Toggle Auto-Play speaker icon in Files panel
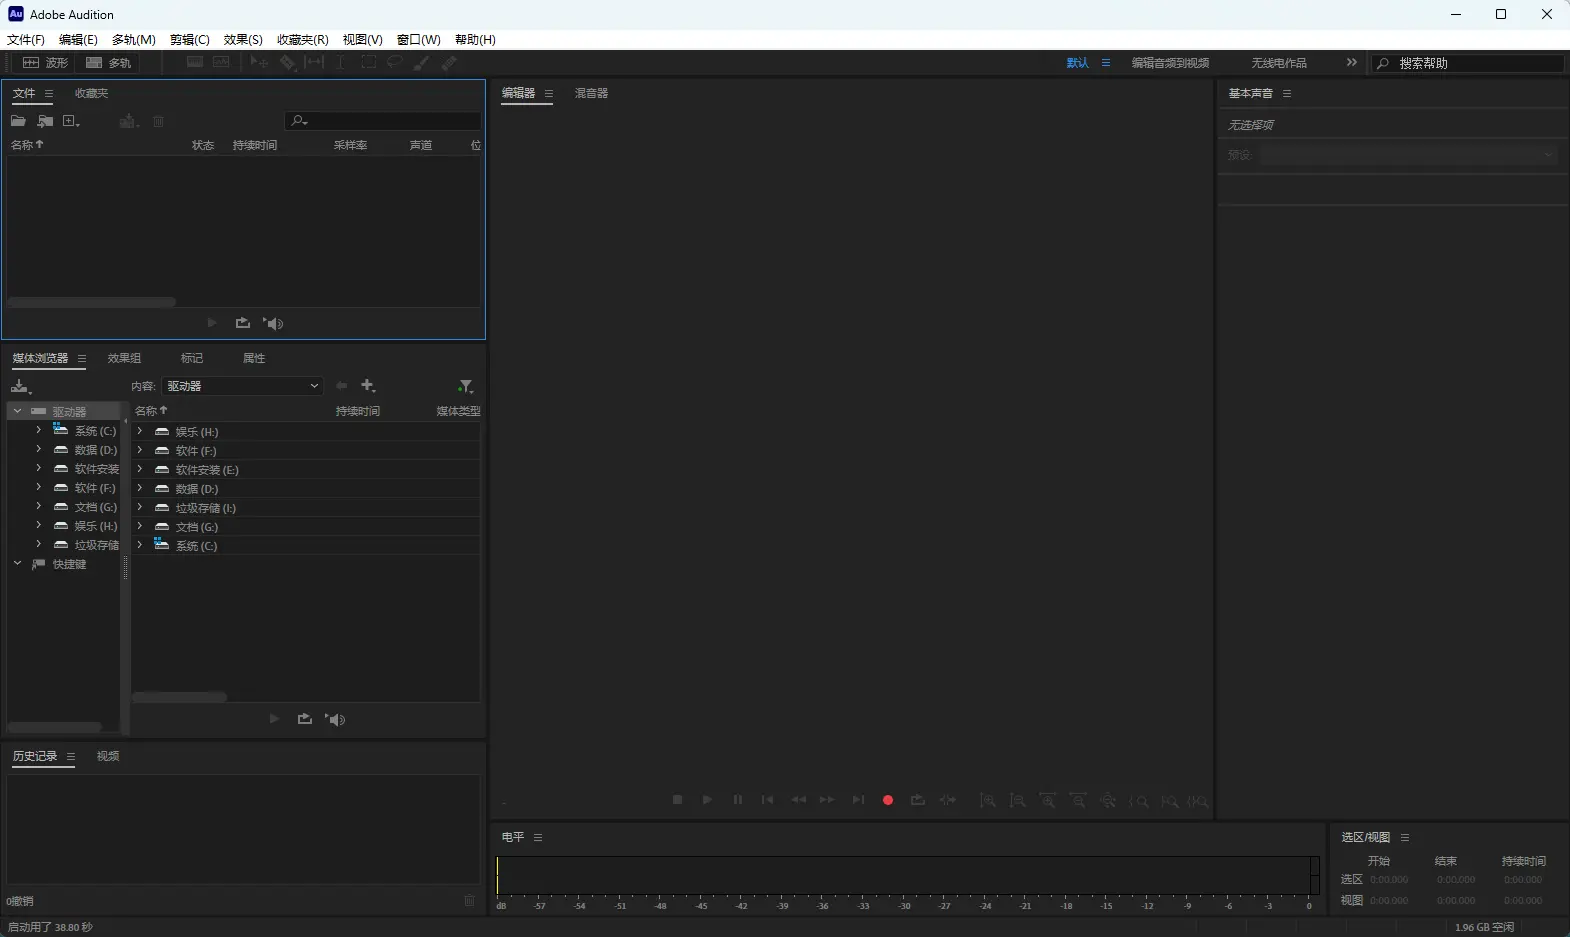This screenshot has height=937, width=1570. tap(273, 323)
